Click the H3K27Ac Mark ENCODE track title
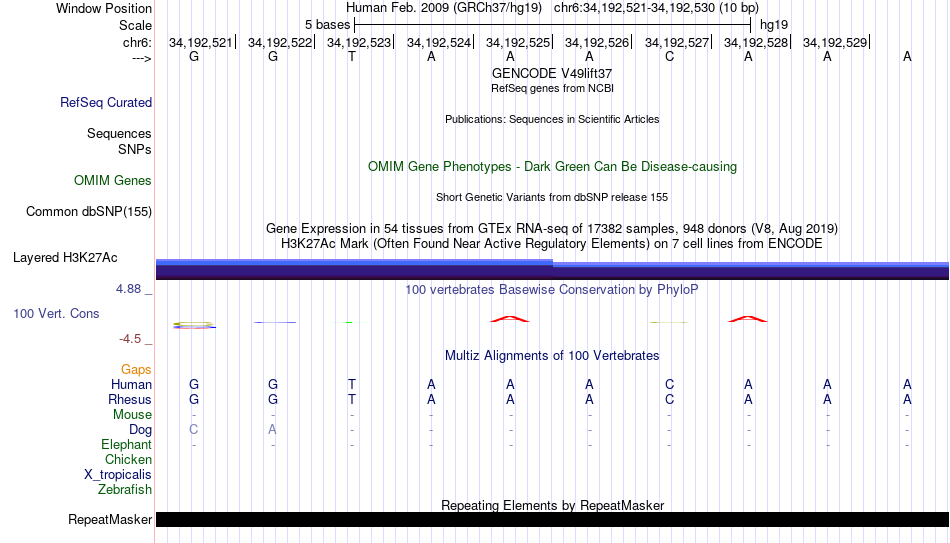 [552, 244]
